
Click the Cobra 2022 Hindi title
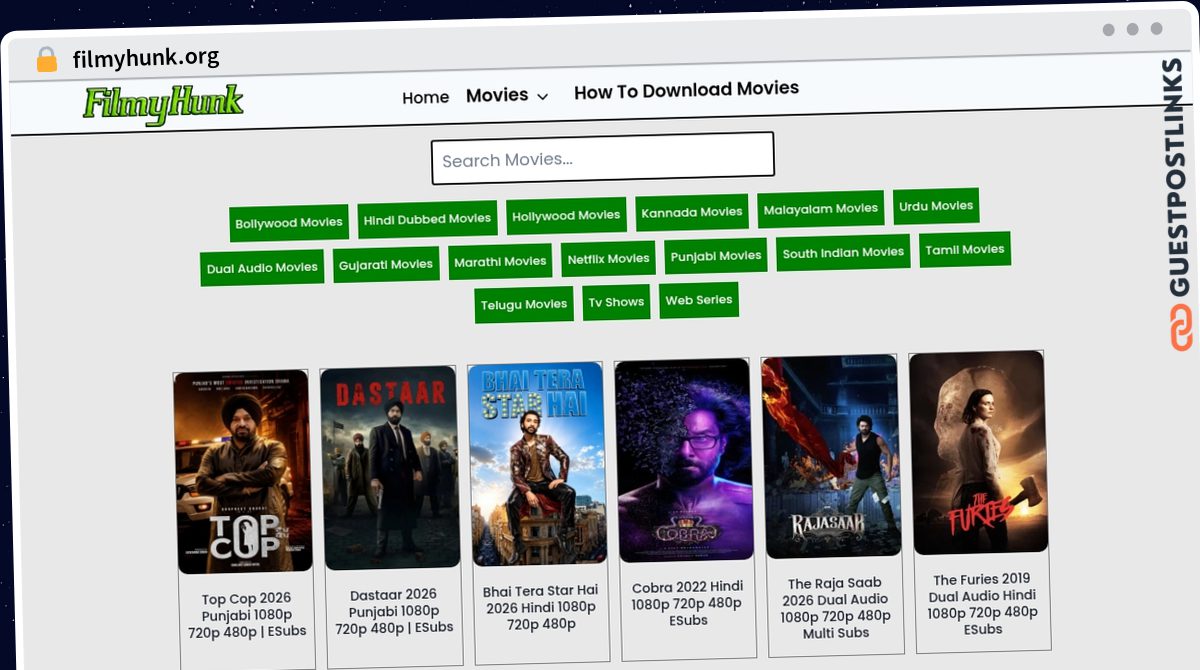(688, 604)
